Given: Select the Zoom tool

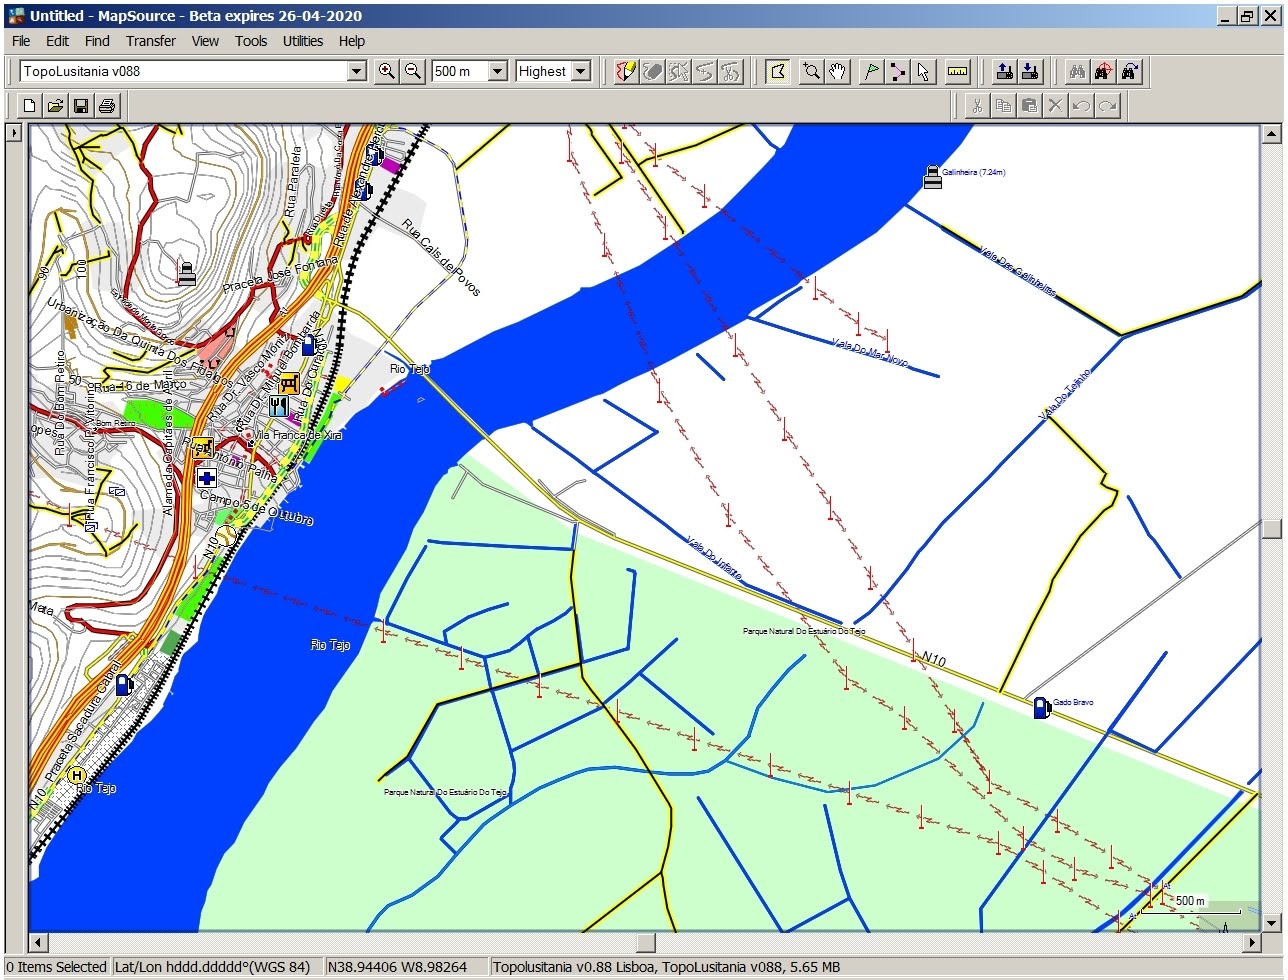Looking at the screenshot, I should click(811, 71).
